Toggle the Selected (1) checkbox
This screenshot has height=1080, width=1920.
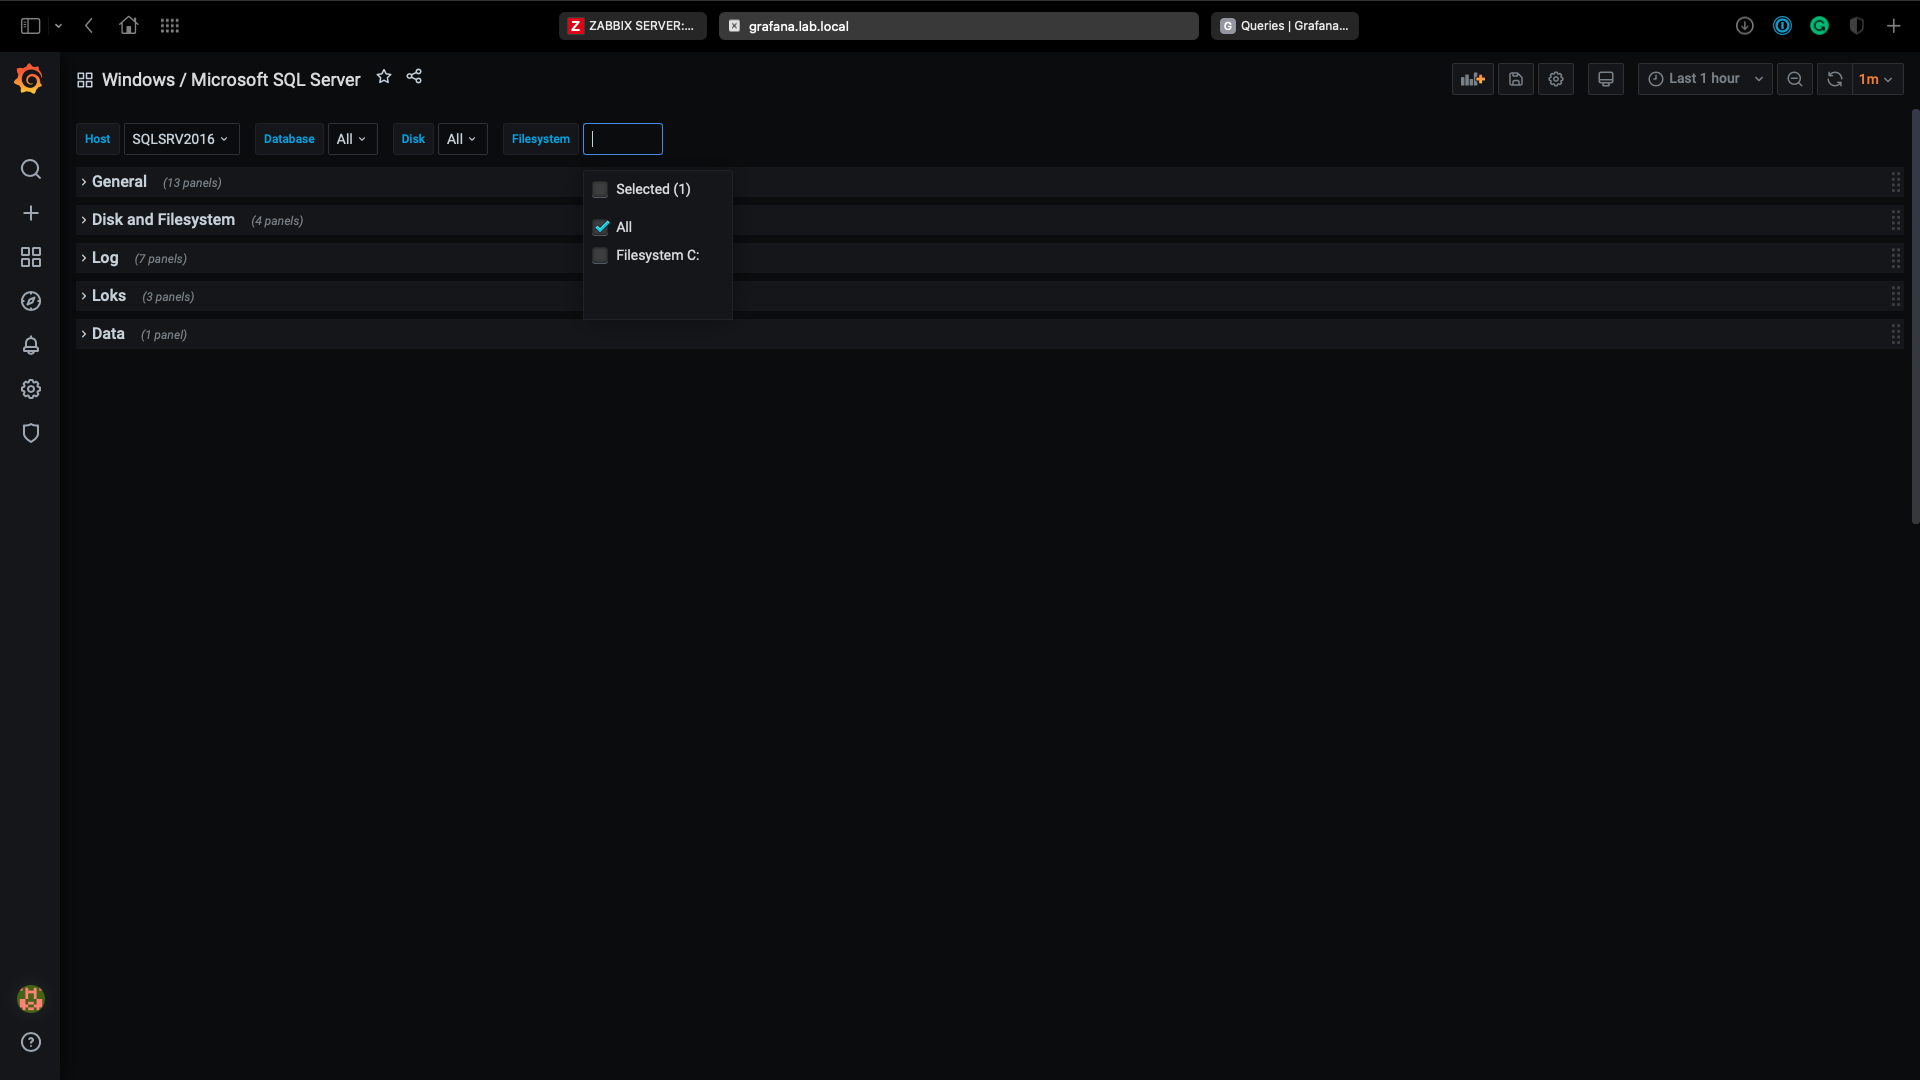pyautogui.click(x=601, y=189)
